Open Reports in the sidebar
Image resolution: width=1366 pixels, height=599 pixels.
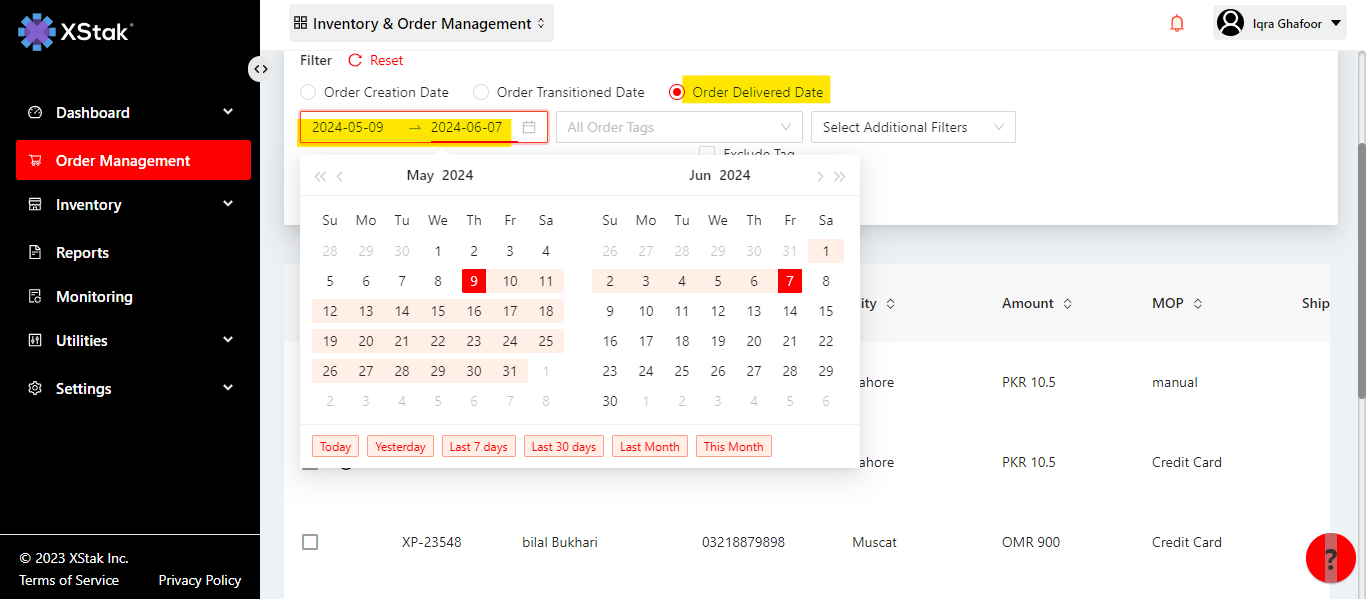[82, 253]
